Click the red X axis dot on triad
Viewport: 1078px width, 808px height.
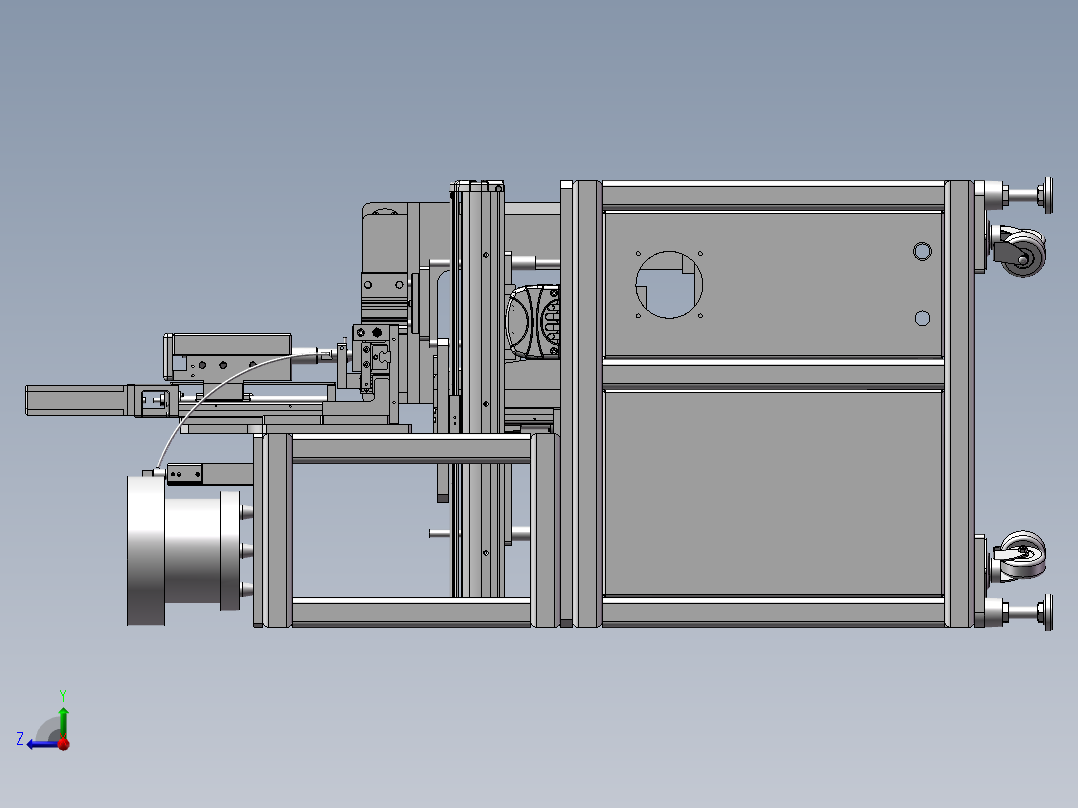click(63, 743)
